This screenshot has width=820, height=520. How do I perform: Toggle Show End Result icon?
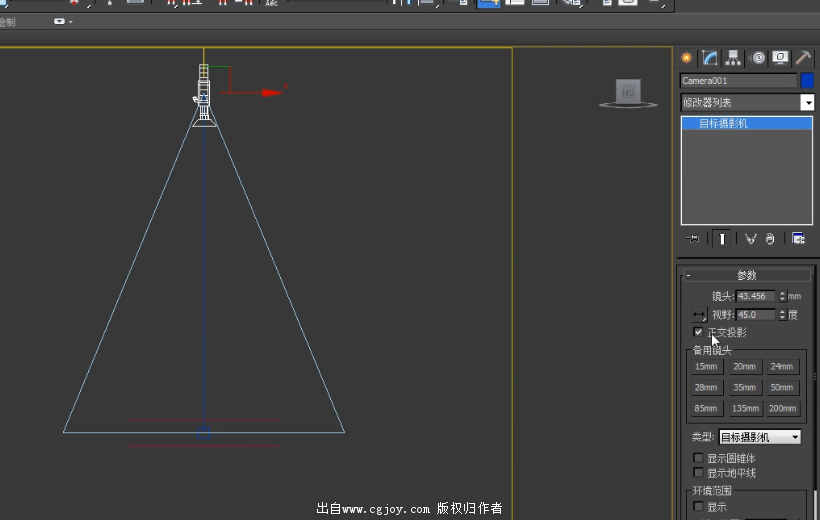point(721,239)
